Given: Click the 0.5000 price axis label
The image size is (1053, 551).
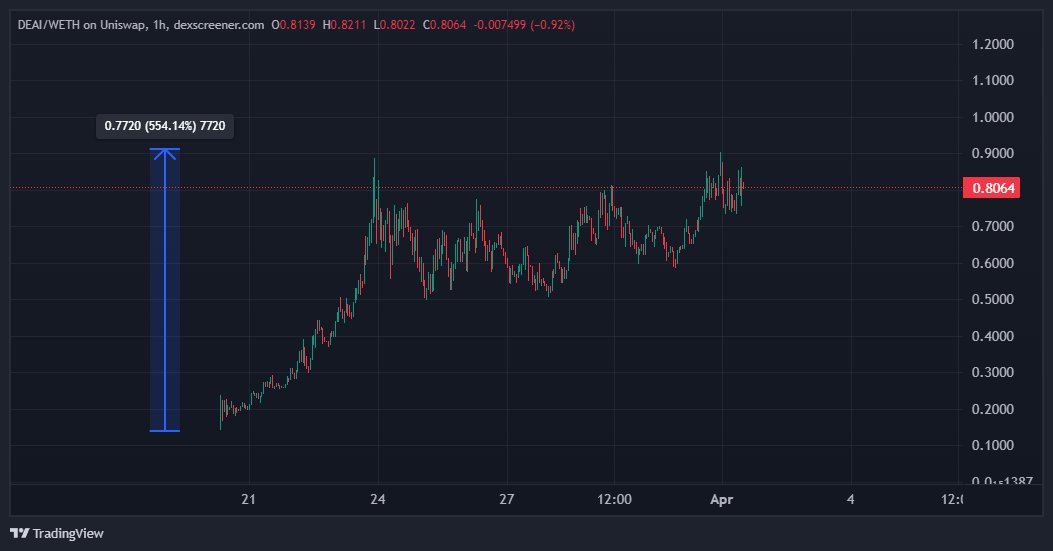Looking at the screenshot, I should click(x=993, y=299).
